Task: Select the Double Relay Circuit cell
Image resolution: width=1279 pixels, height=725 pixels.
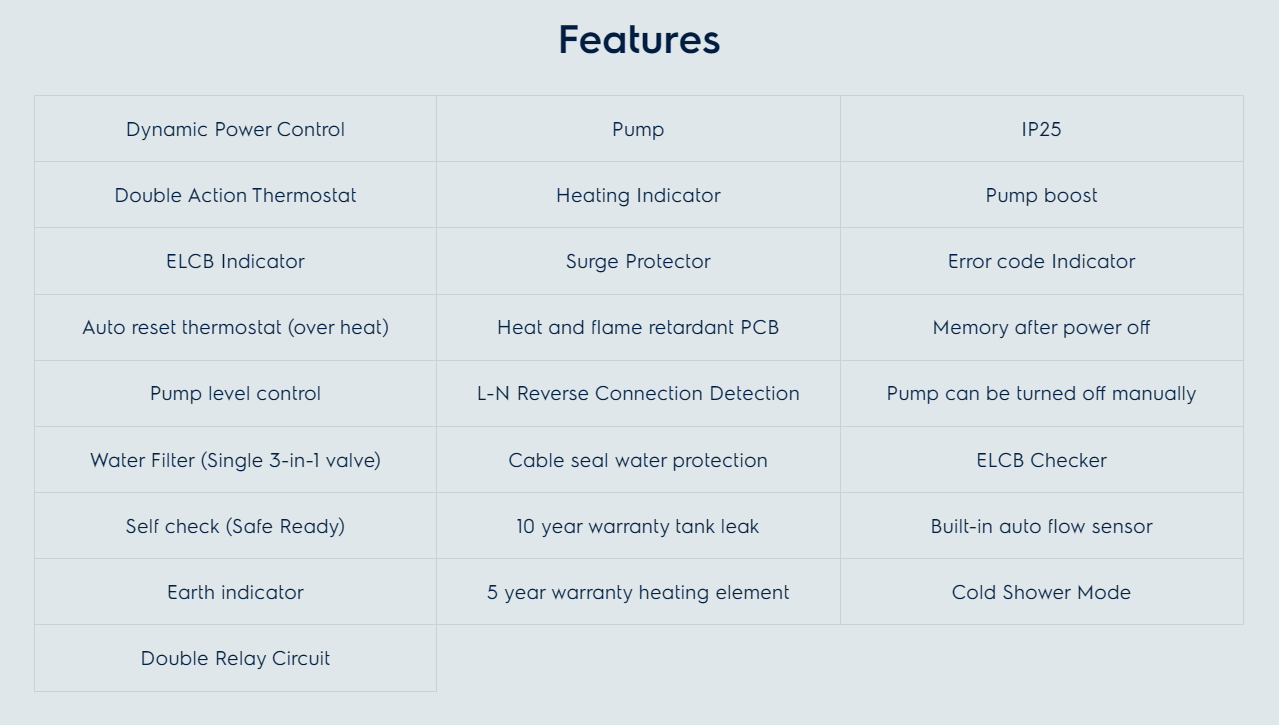Action: 235,659
